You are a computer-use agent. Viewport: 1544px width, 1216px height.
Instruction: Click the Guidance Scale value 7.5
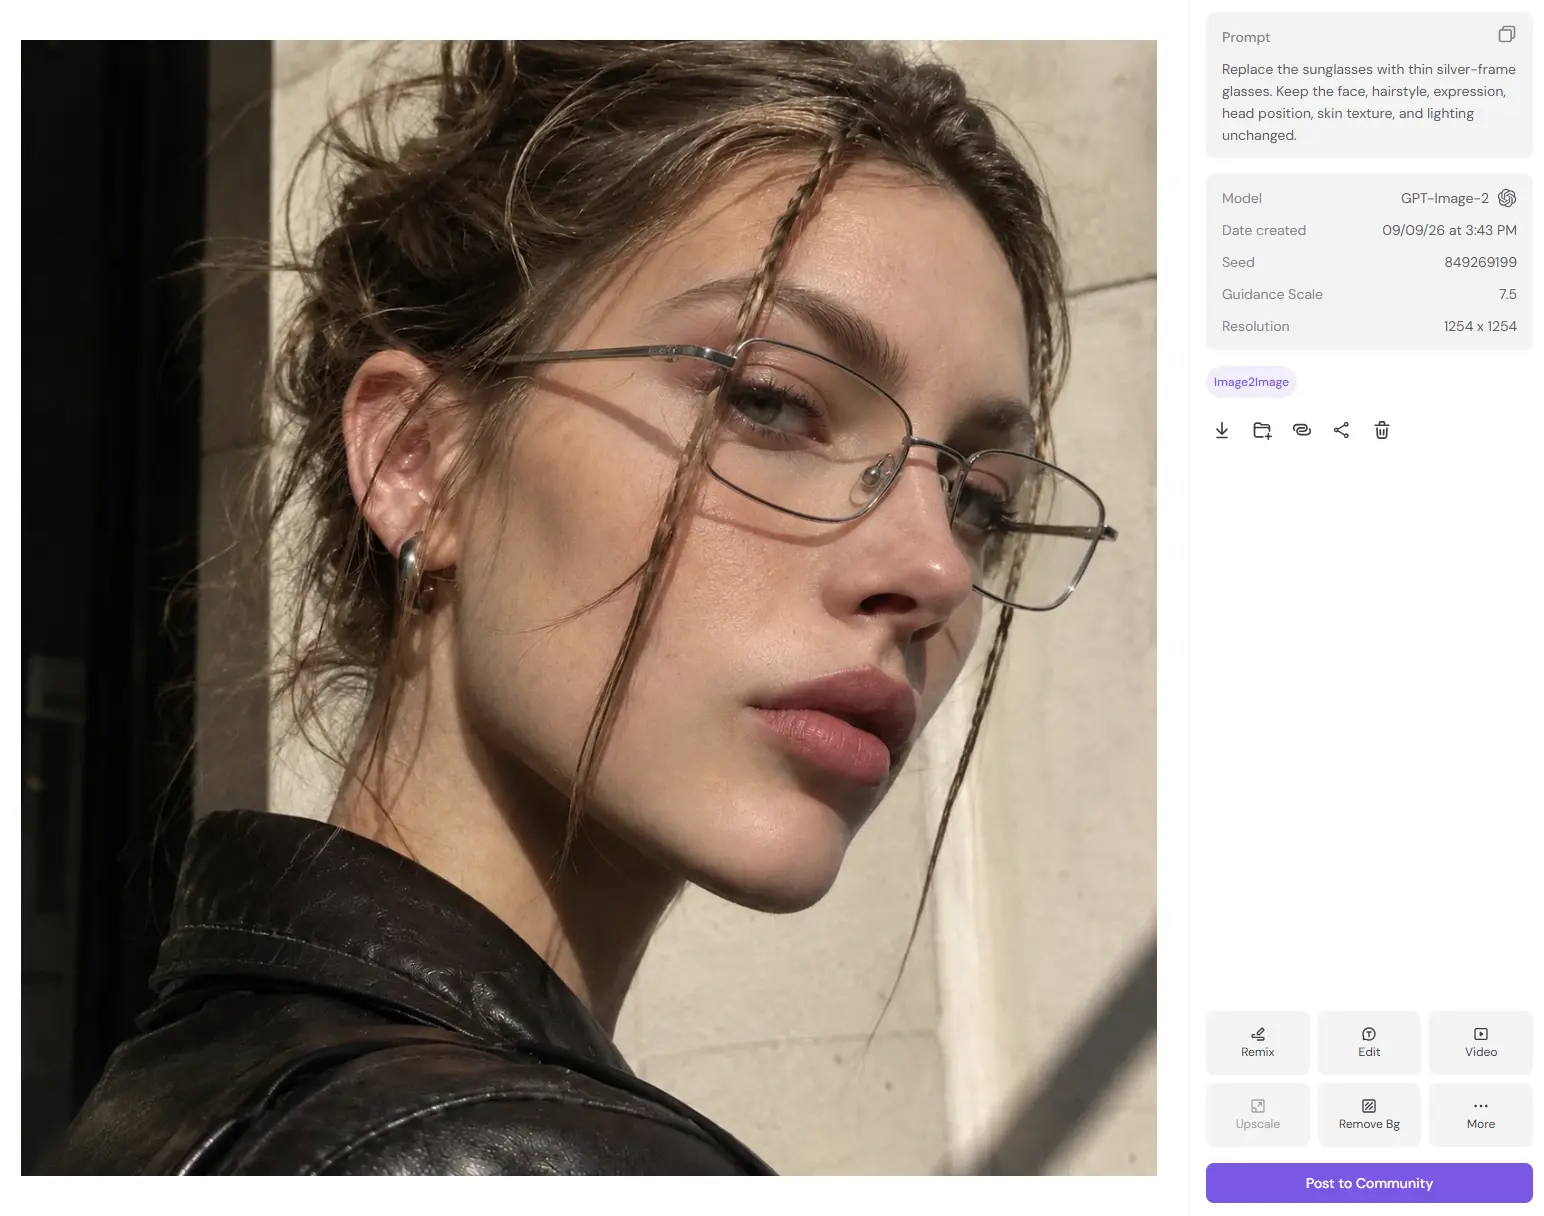tap(1507, 294)
